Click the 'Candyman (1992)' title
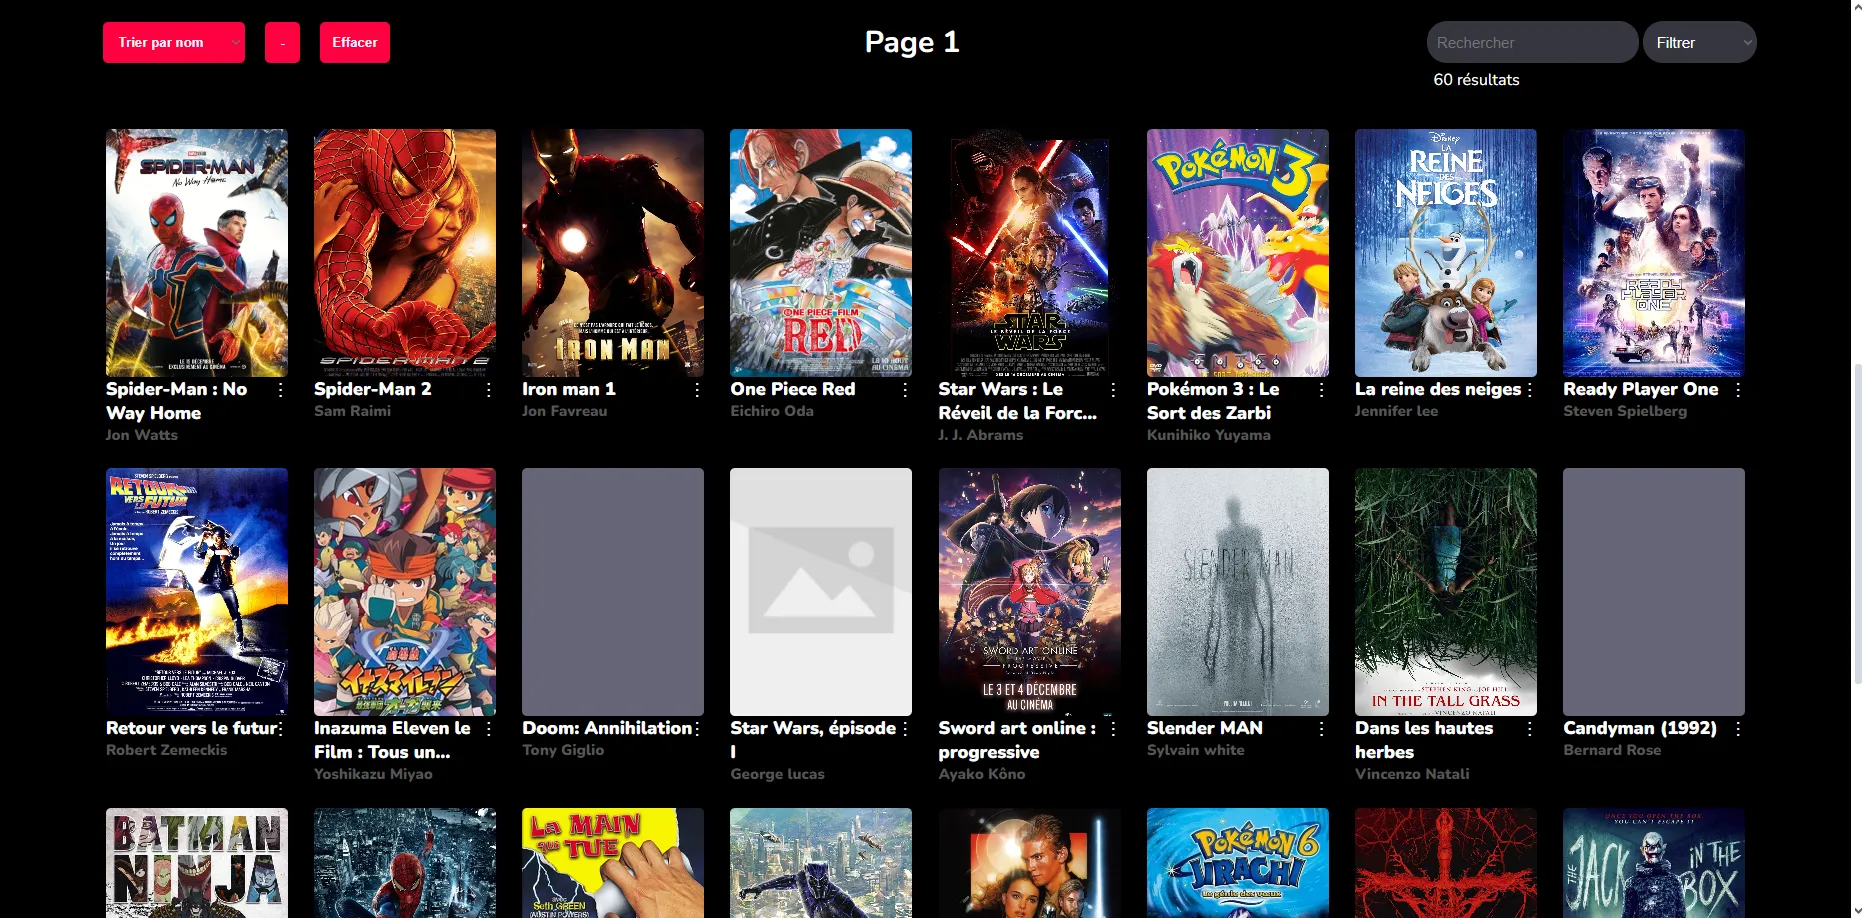The image size is (1866, 918). click(x=1640, y=728)
